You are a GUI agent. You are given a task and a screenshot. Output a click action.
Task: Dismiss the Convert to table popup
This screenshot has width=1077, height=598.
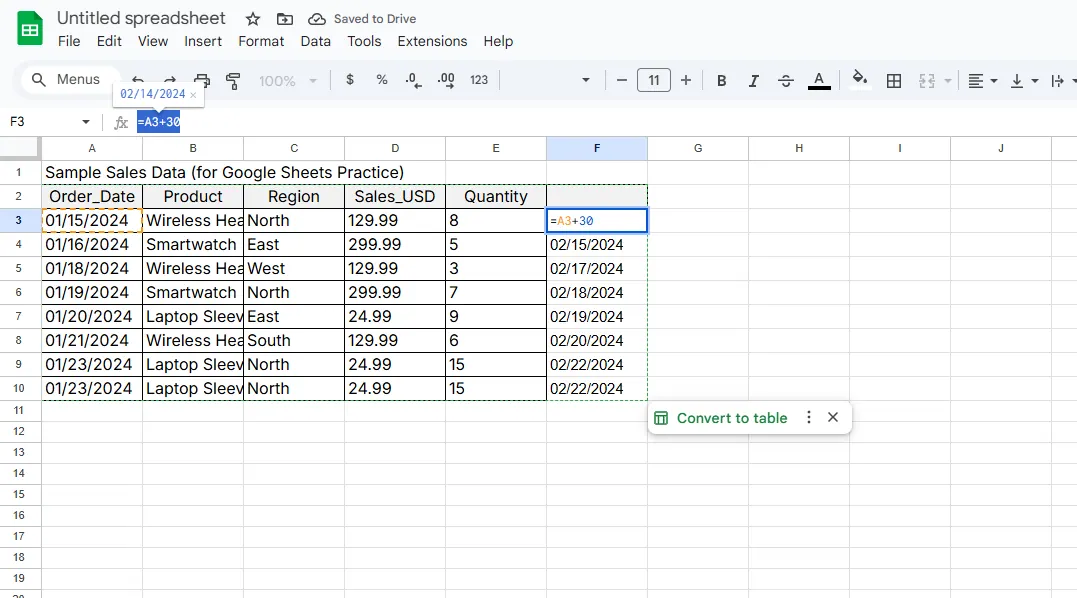click(833, 418)
